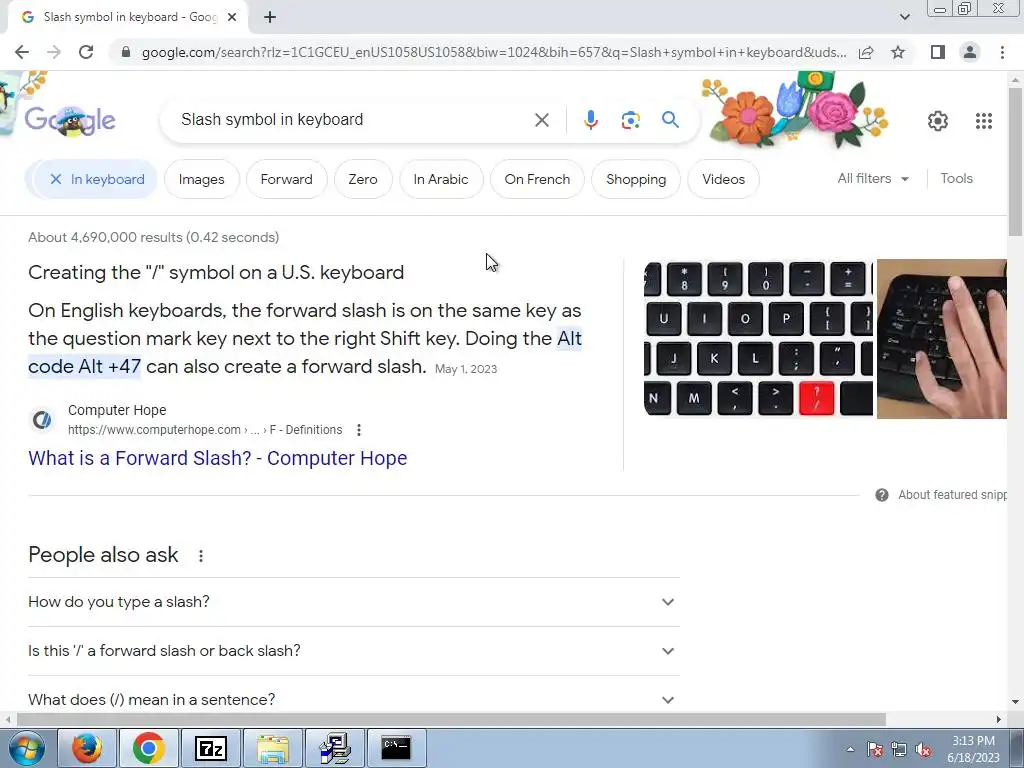Viewport: 1024px width, 768px height.
Task: Bookmark this page with the star icon
Action: [898, 52]
